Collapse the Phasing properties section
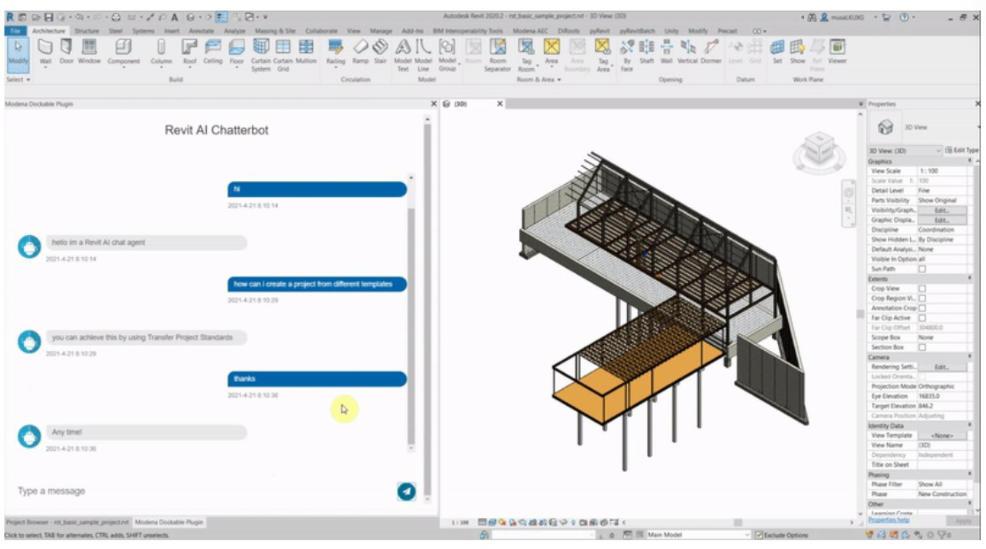 pyautogui.click(x=969, y=475)
